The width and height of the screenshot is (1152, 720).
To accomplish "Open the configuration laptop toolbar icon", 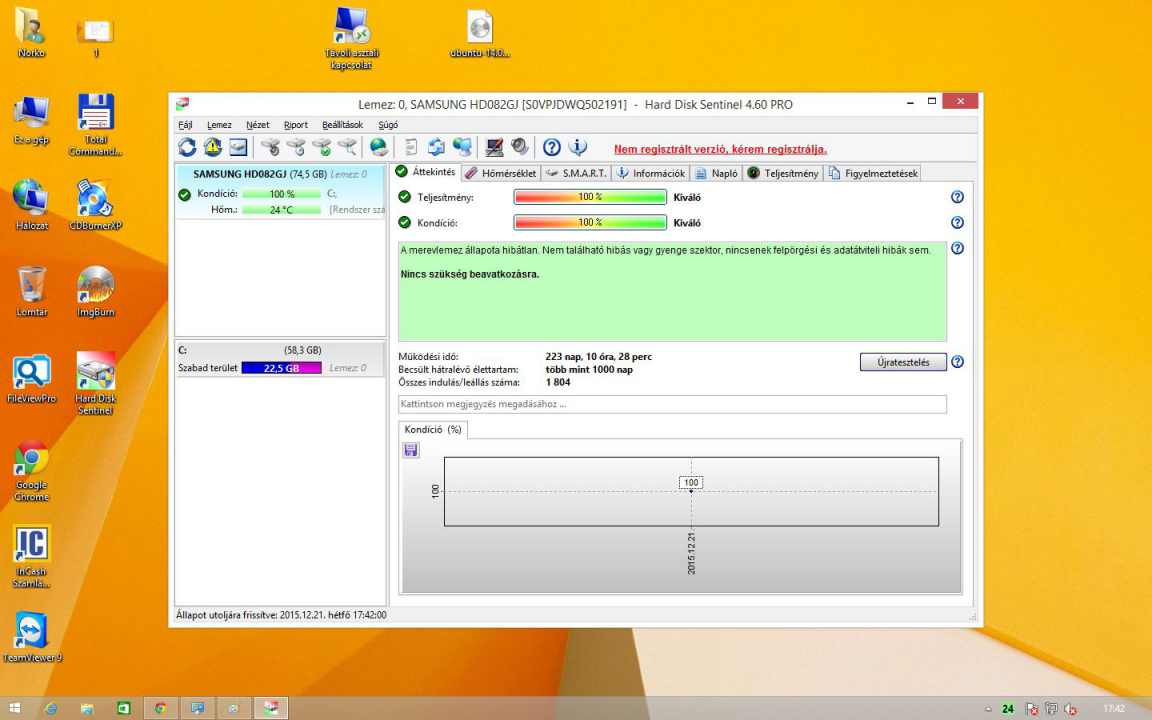I will 494,148.
